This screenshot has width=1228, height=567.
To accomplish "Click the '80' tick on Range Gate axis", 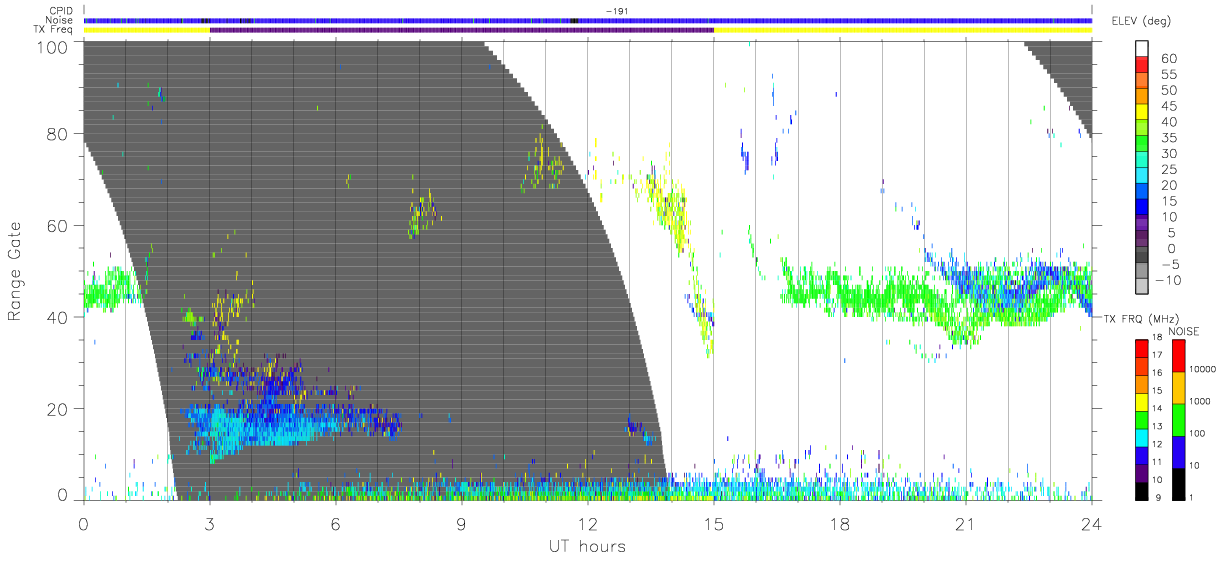I will coord(59,134).
